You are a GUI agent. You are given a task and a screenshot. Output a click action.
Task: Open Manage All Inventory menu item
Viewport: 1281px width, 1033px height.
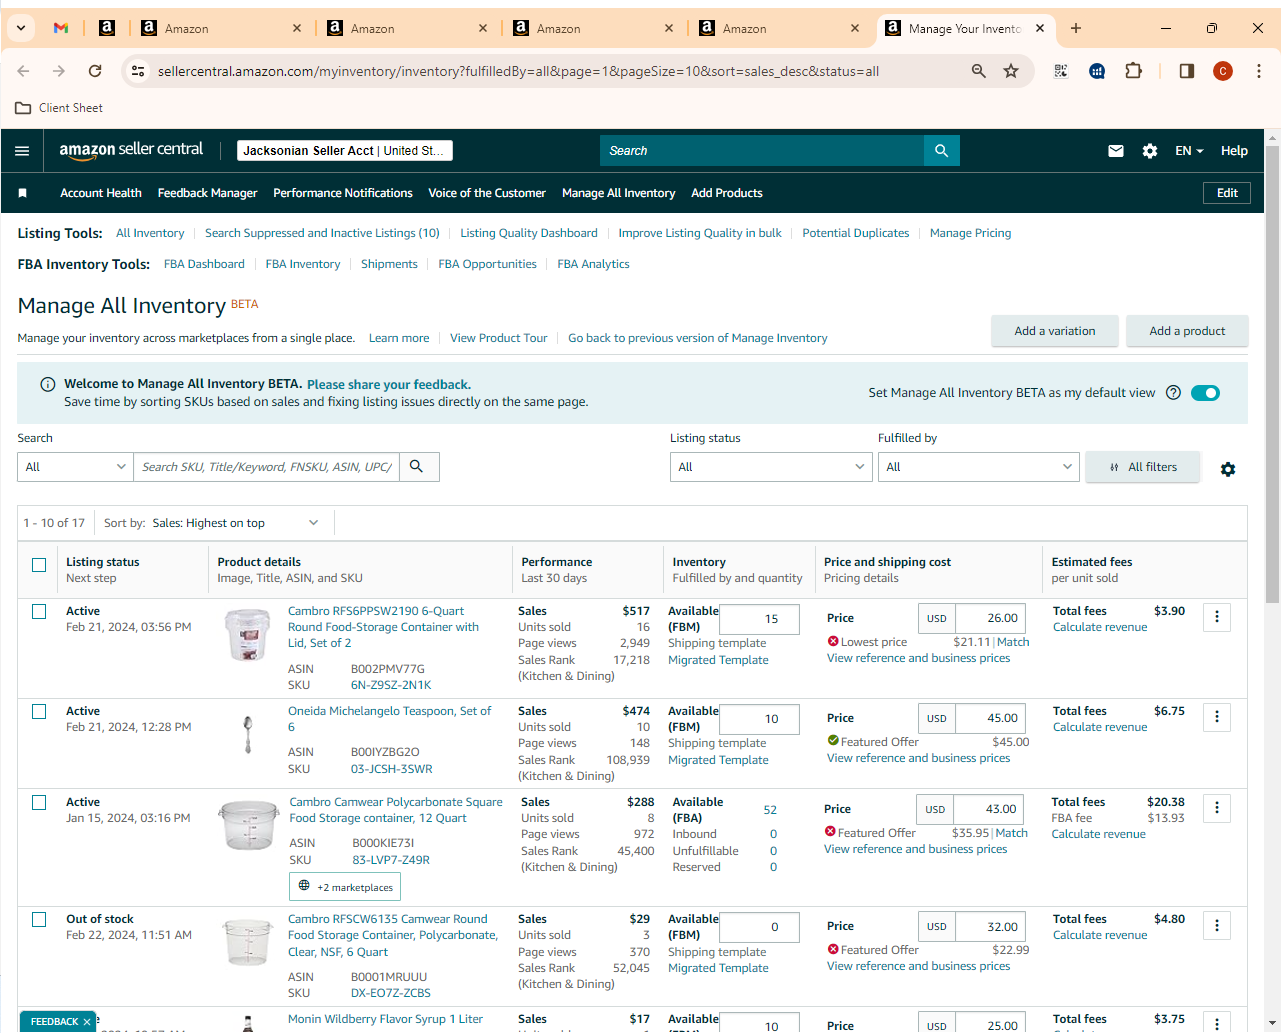(619, 193)
